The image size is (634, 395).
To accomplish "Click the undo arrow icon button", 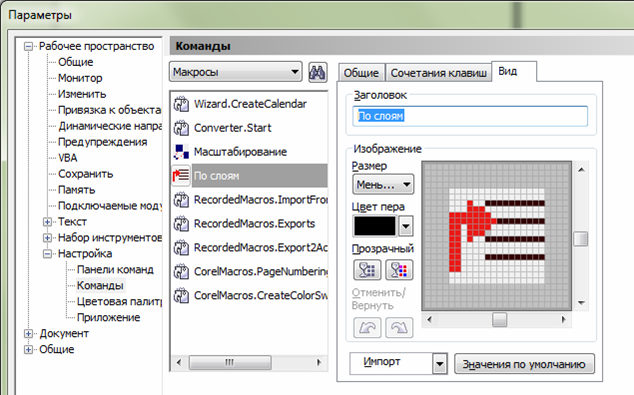I will pos(367,327).
